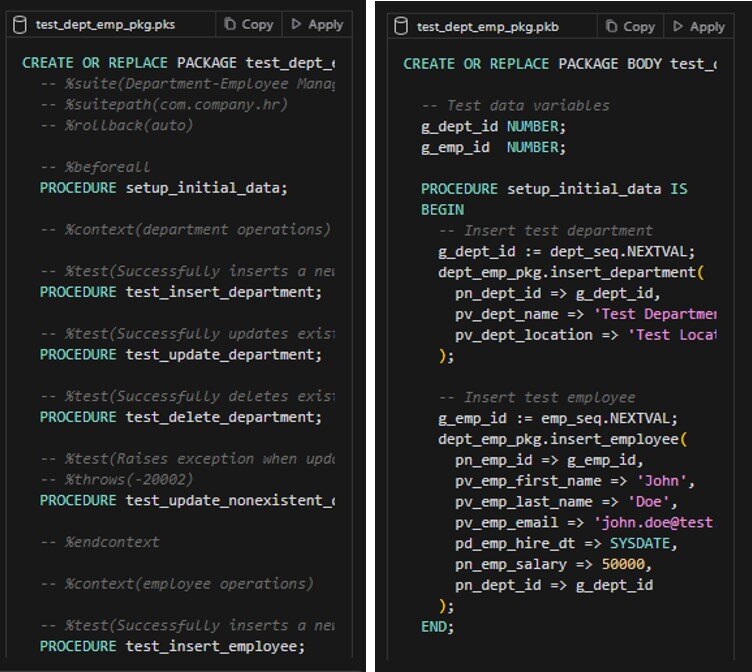Viewport: 752px width, 672px height.
Task: Click the line 'CREATE OR REPLACE PACKAGE BODY'
Action: pos(560,64)
